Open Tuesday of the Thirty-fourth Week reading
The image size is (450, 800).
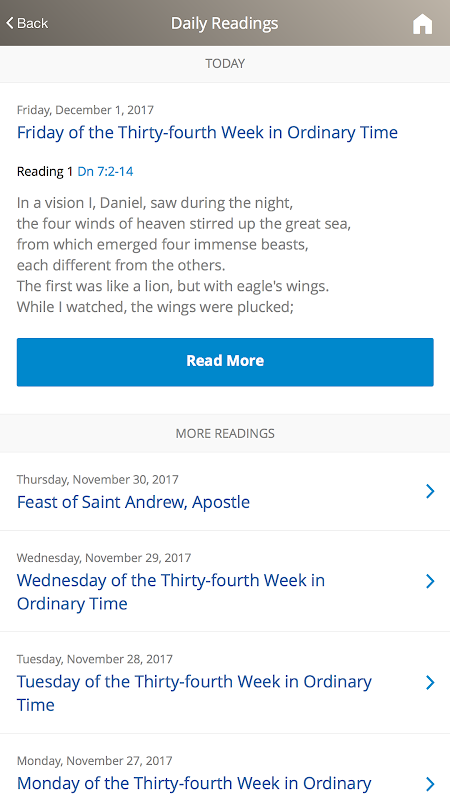194,693
